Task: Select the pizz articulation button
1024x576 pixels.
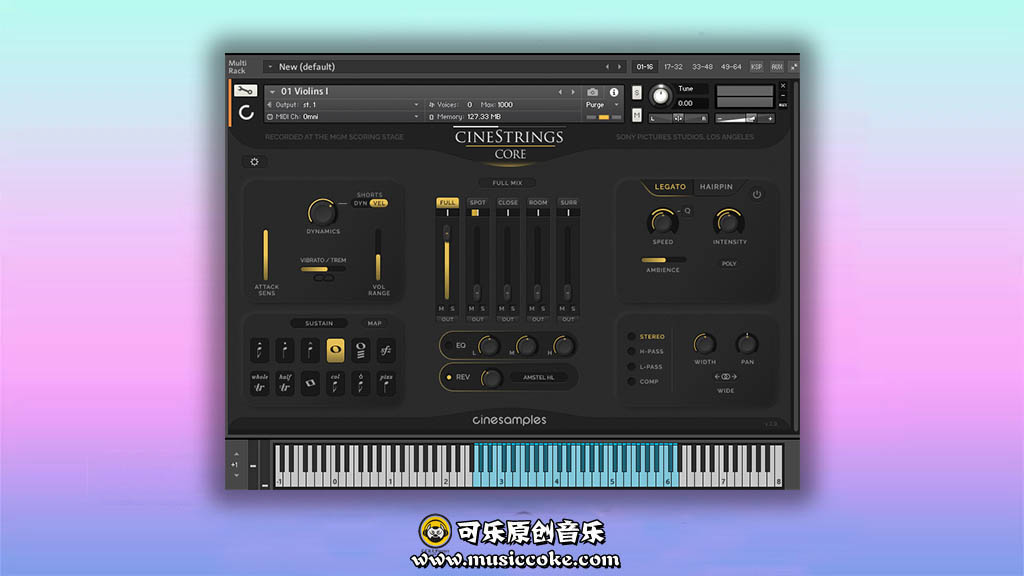Action: point(386,383)
